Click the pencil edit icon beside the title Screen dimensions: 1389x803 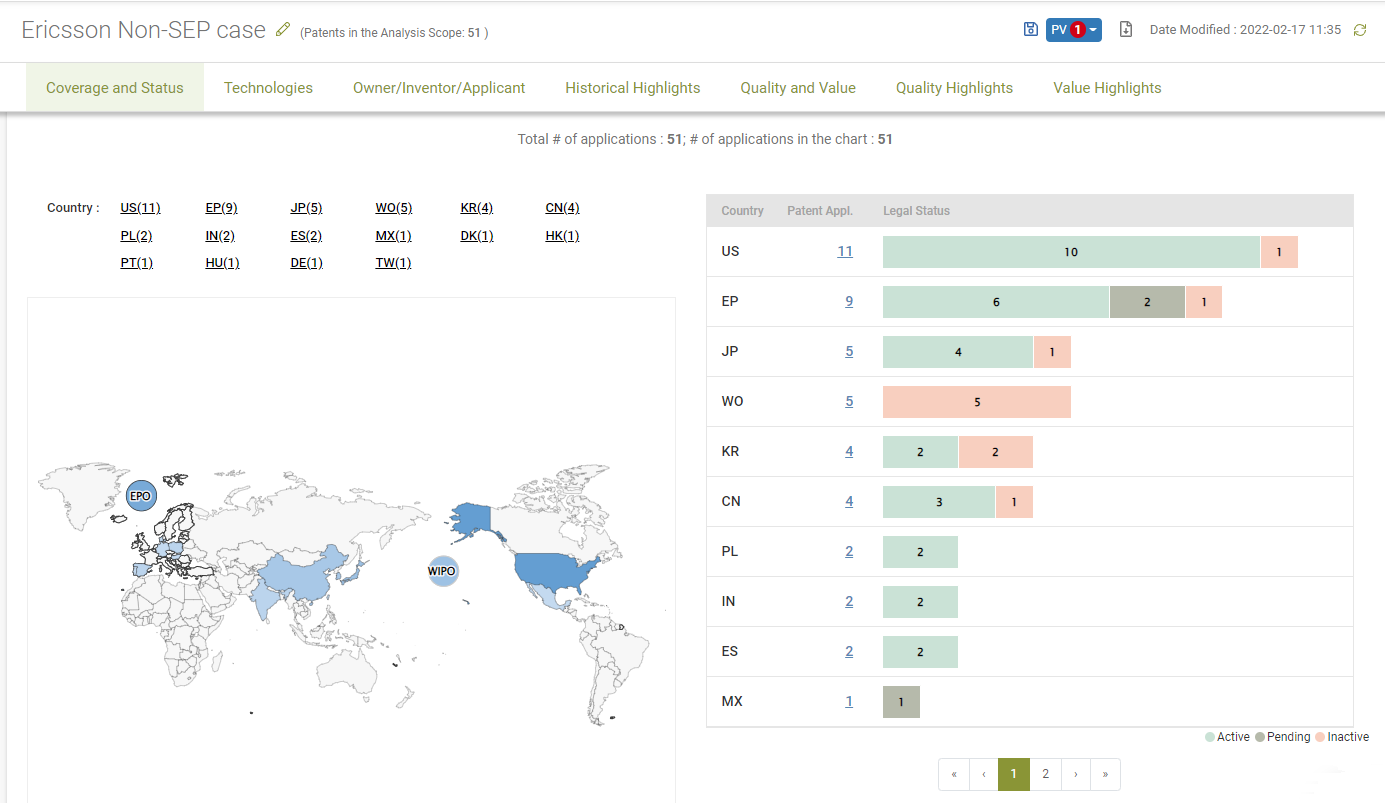click(283, 30)
